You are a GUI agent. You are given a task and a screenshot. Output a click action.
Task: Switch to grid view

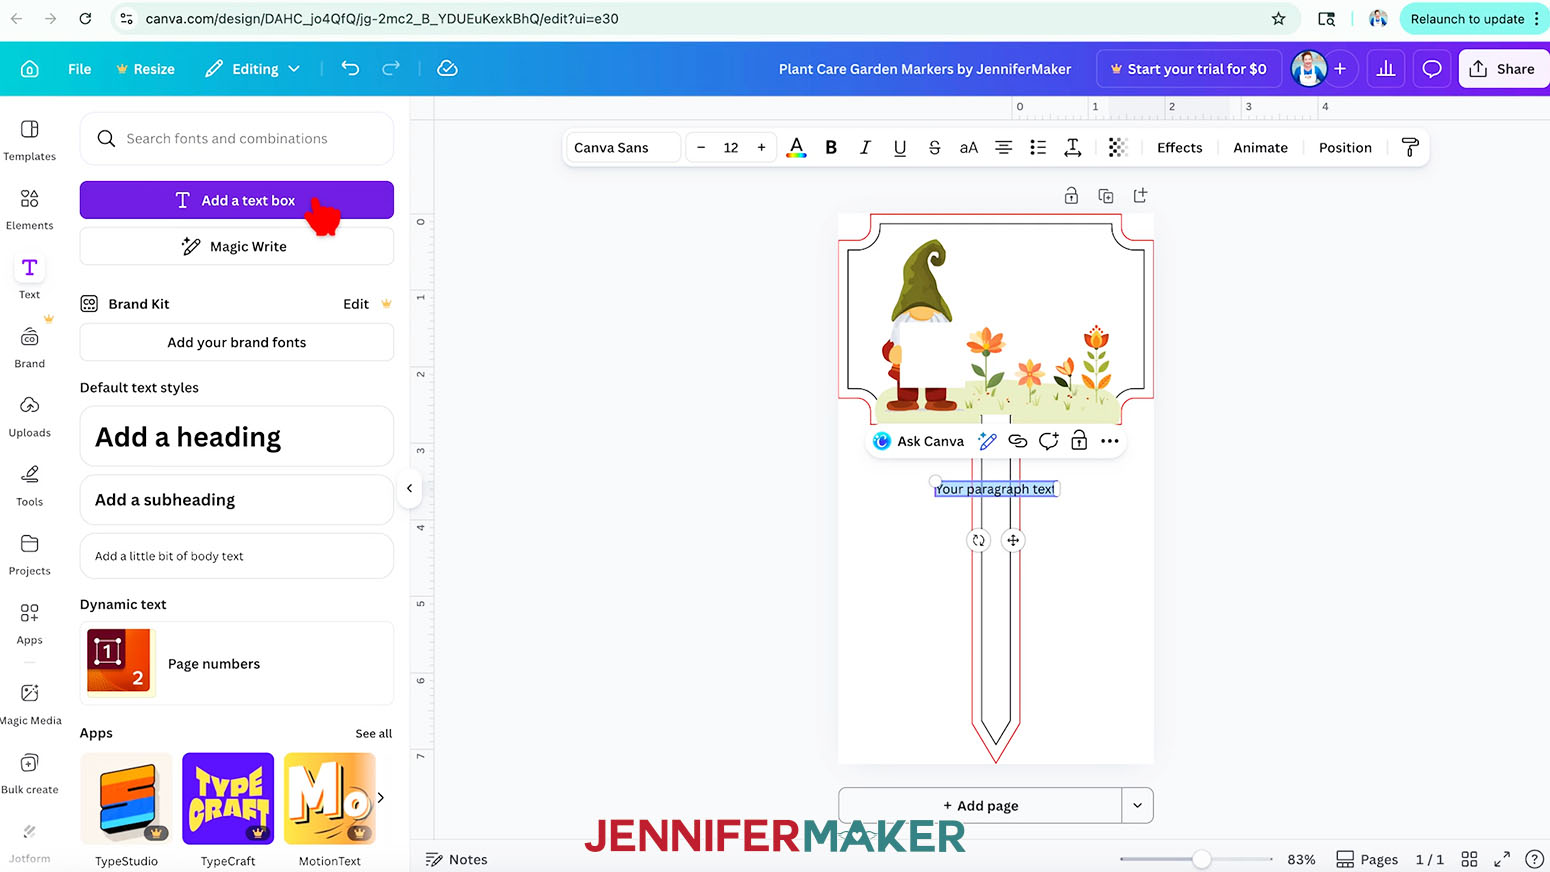pos(1469,859)
